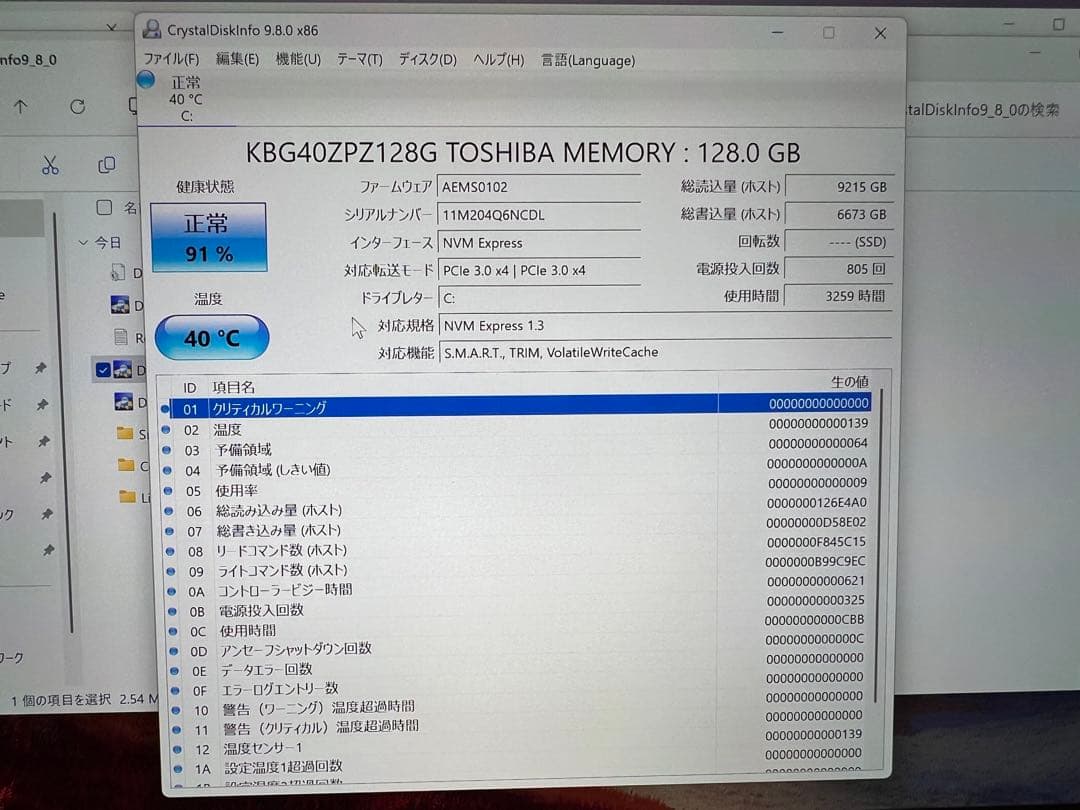Open the 機能(U) menu

coord(298,59)
